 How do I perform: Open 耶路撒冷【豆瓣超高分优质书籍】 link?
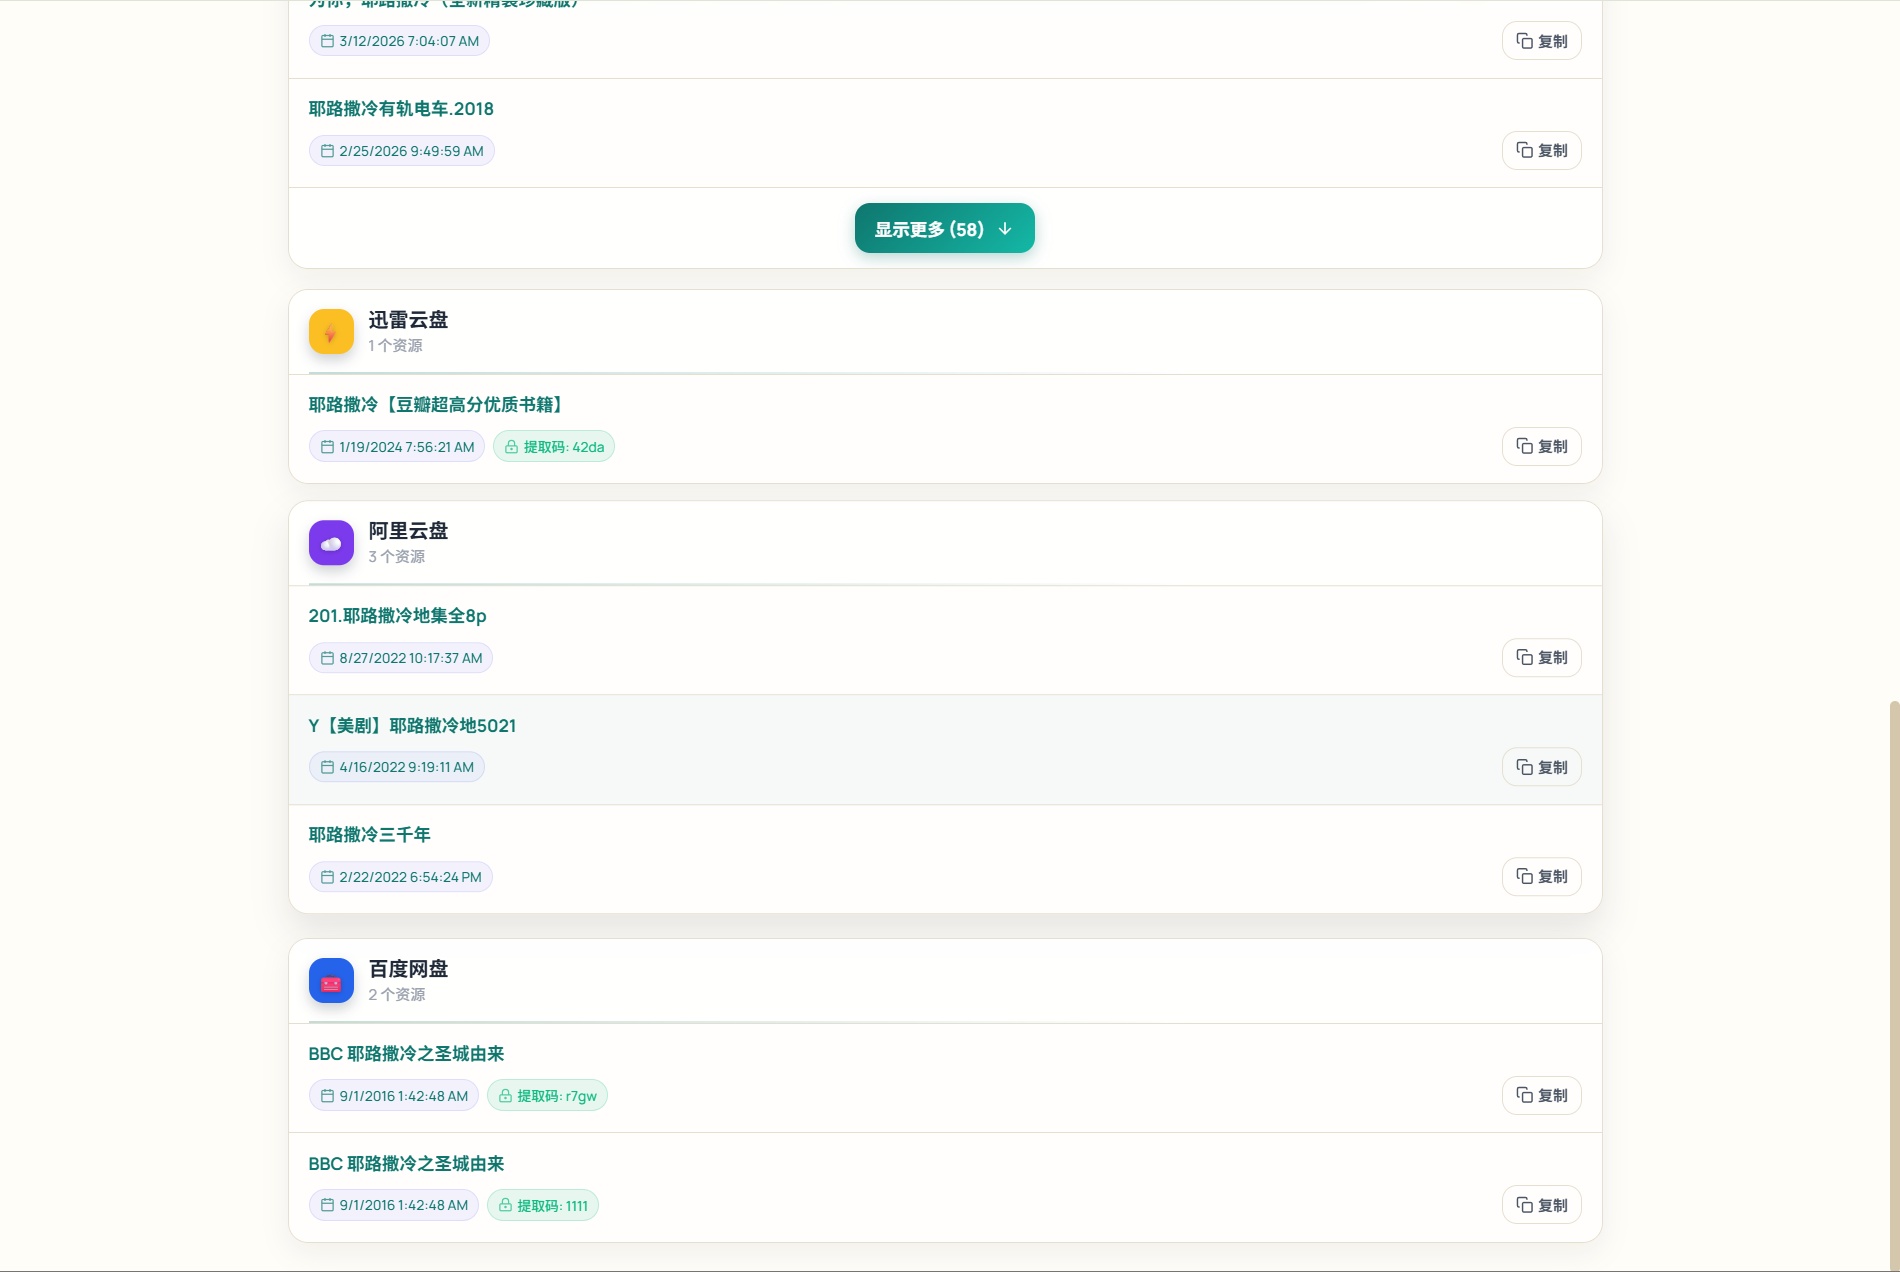438,405
